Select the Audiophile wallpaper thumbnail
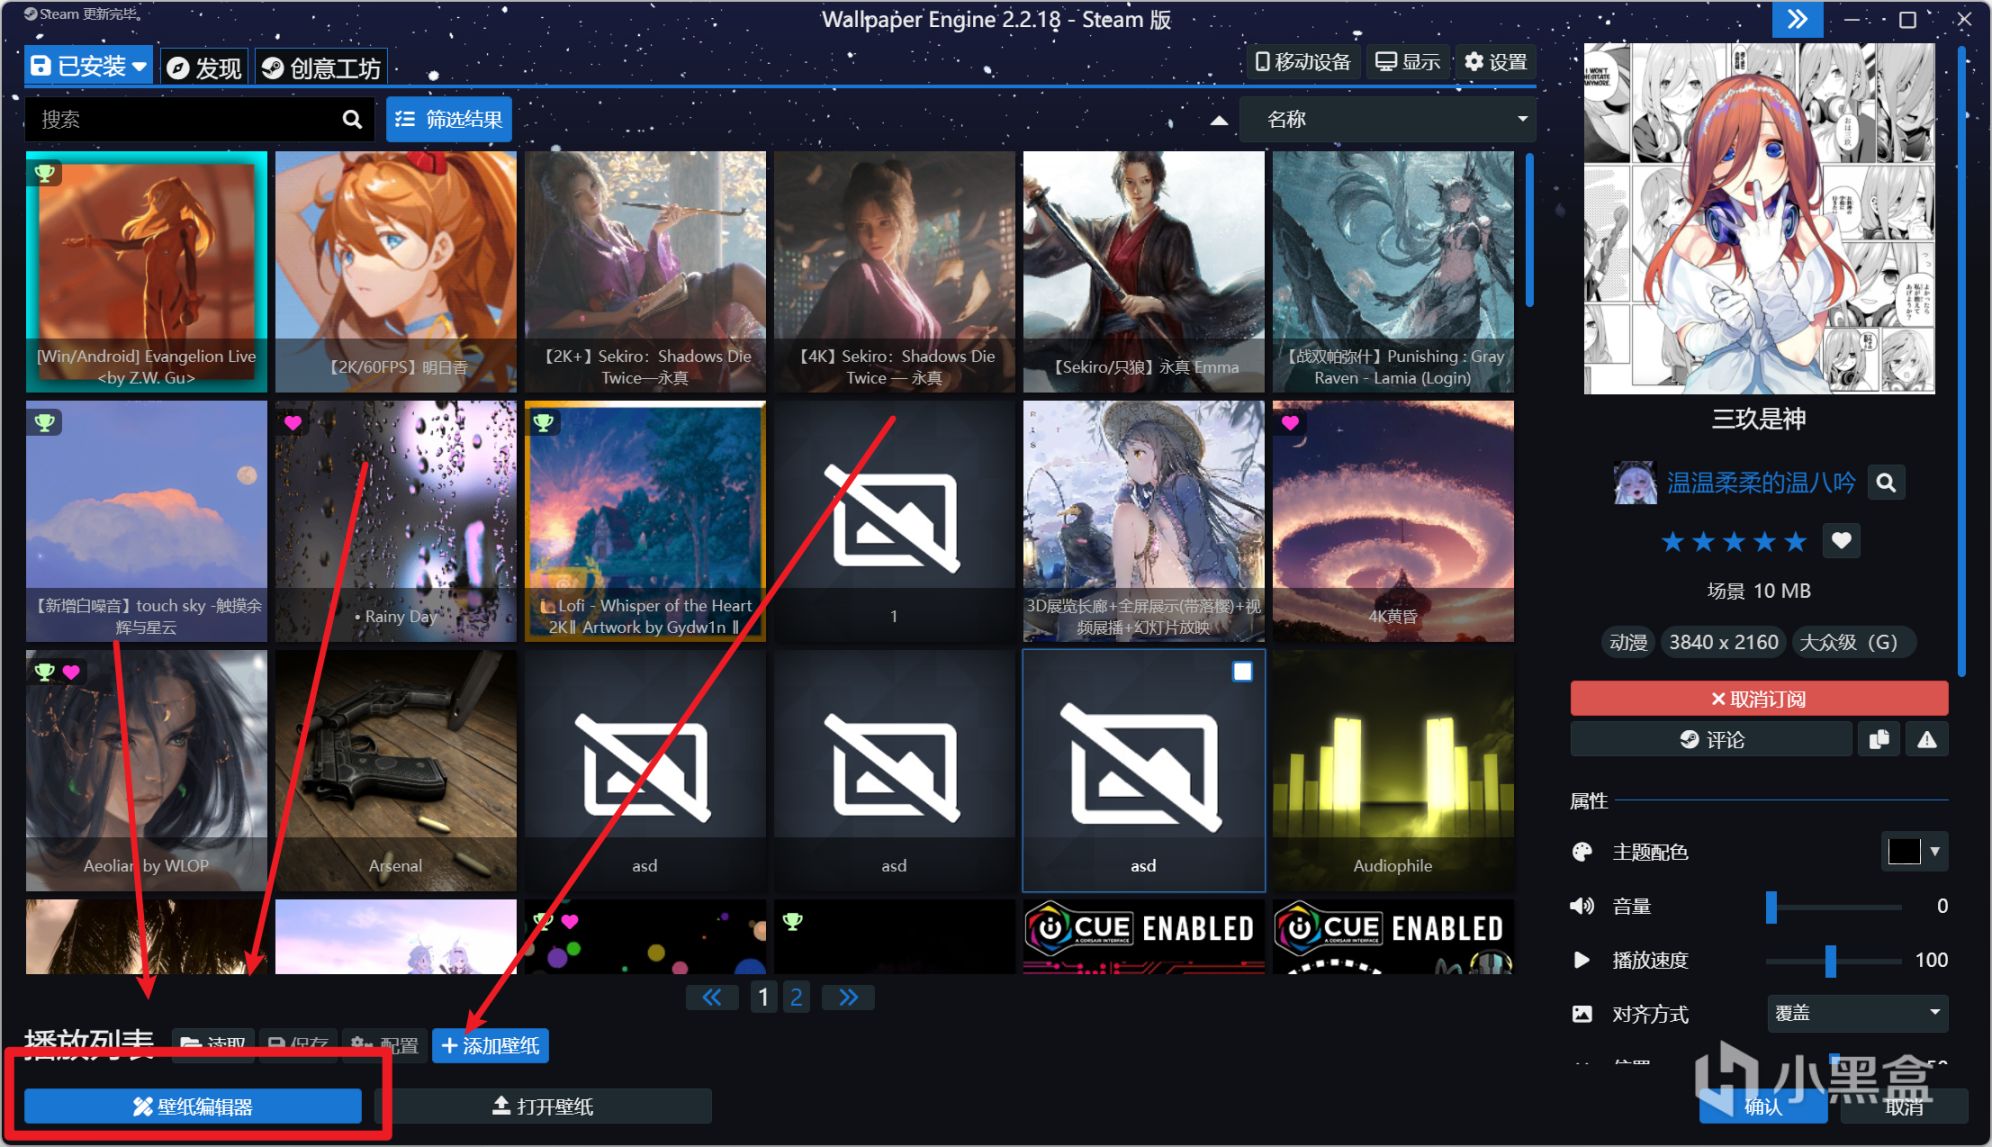 coord(1392,770)
